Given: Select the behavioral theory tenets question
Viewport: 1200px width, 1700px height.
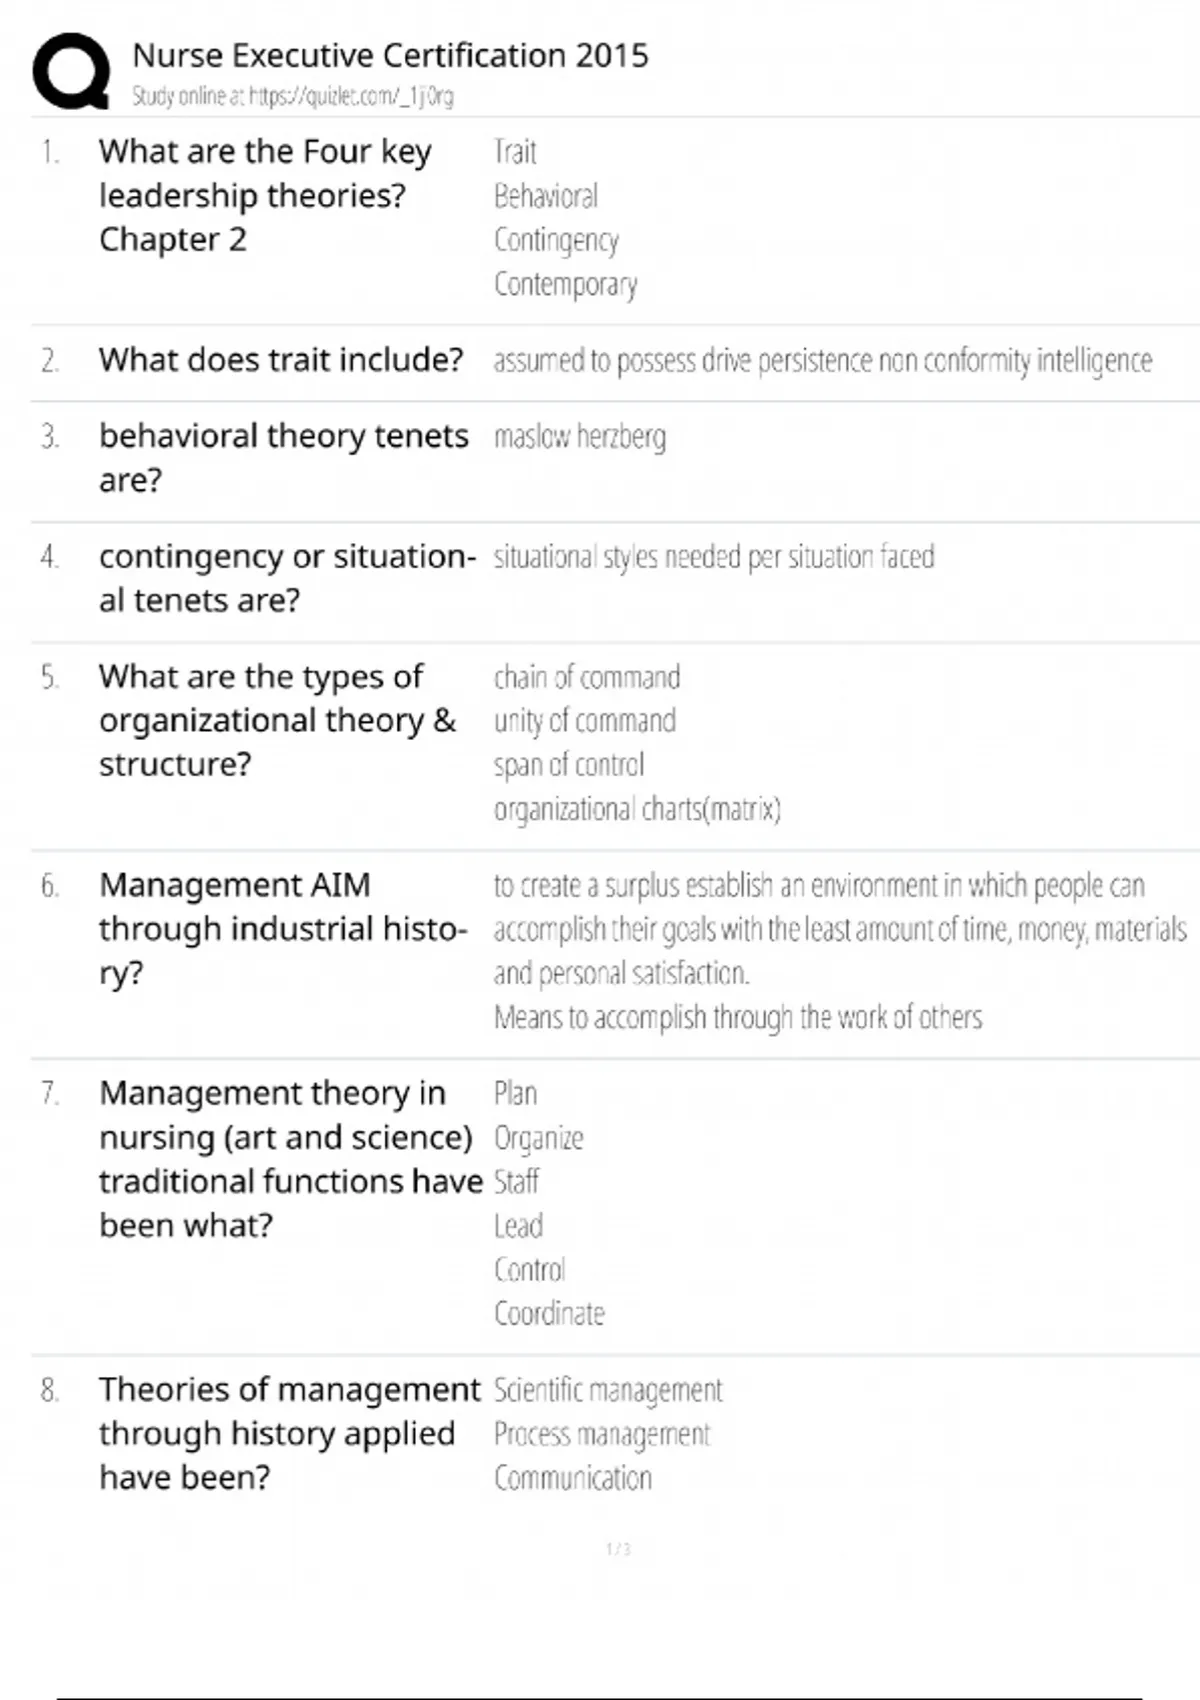Looking at the screenshot, I should pyautogui.click(x=283, y=457).
